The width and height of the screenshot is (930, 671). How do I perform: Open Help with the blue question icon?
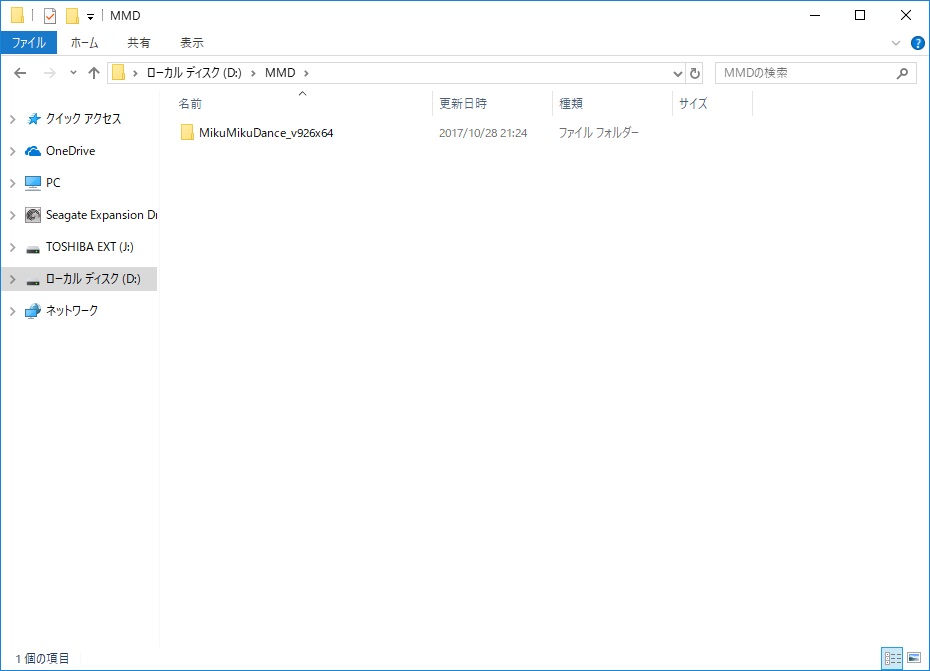tap(918, 43)
